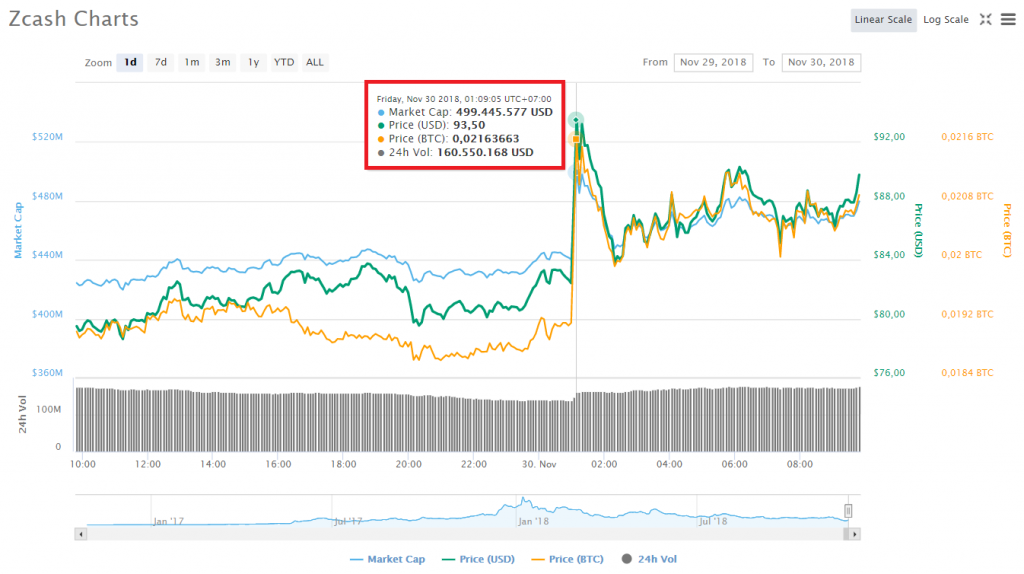Viewport: 1024px width, 574px height.
Task: Edit the To date Nov 30, 2018
Action: tap(821, 62)
